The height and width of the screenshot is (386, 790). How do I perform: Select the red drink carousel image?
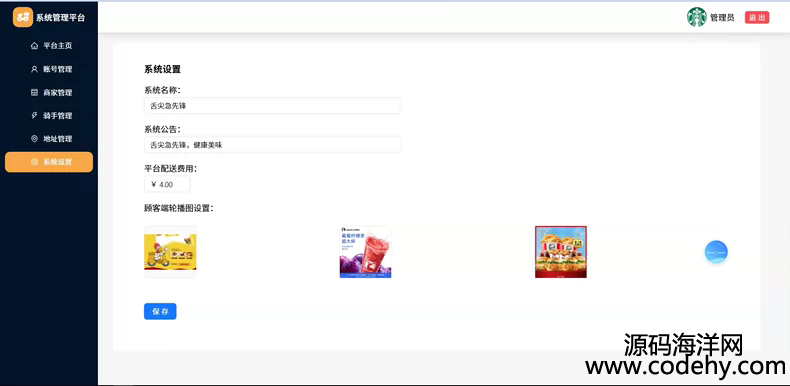click(365, 252)
